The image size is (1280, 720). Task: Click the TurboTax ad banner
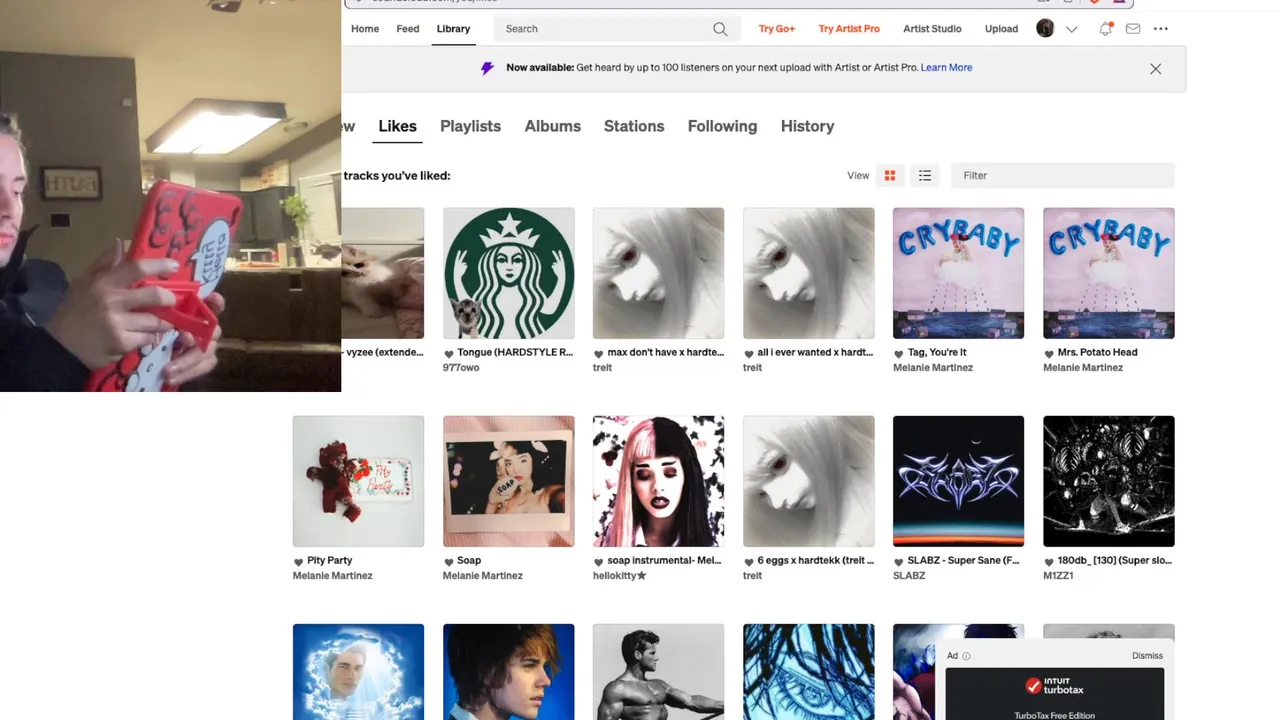(x=1055, y=694)
